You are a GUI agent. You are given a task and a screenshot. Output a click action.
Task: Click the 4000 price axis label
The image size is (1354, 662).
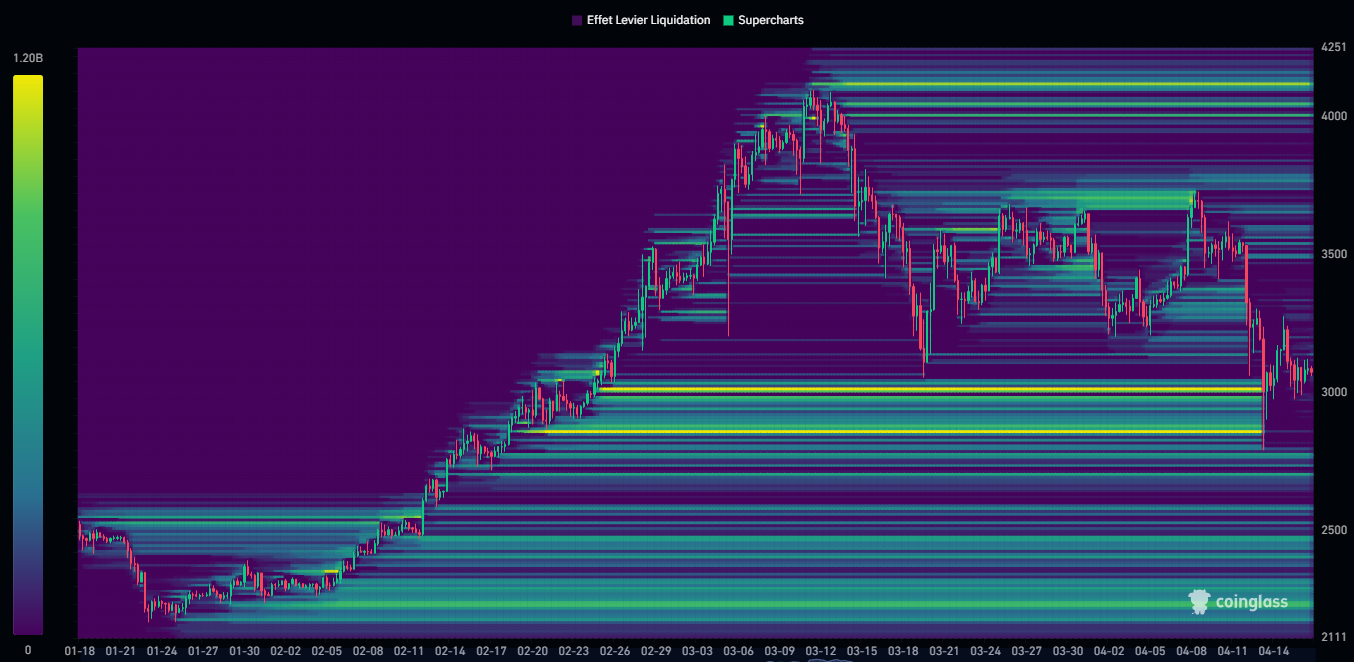pos(1333,116)
